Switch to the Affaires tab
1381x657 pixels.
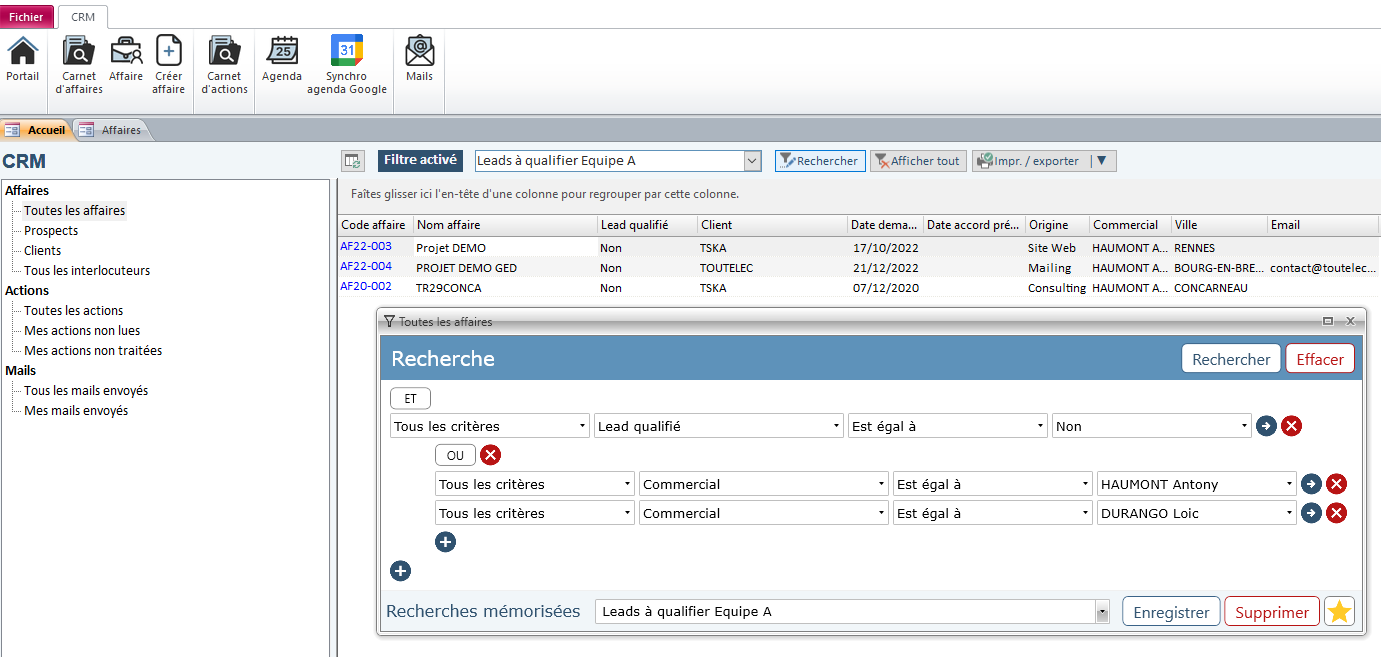coord(120,129)
